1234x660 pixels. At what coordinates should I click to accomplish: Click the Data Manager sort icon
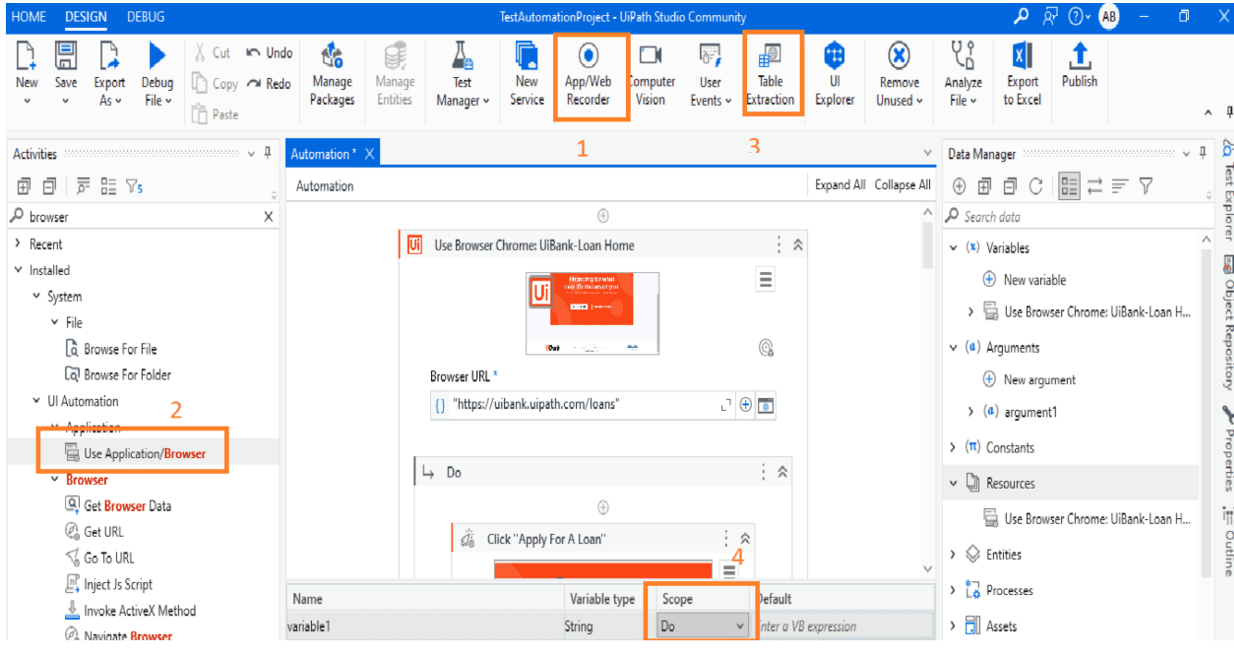1120,185
